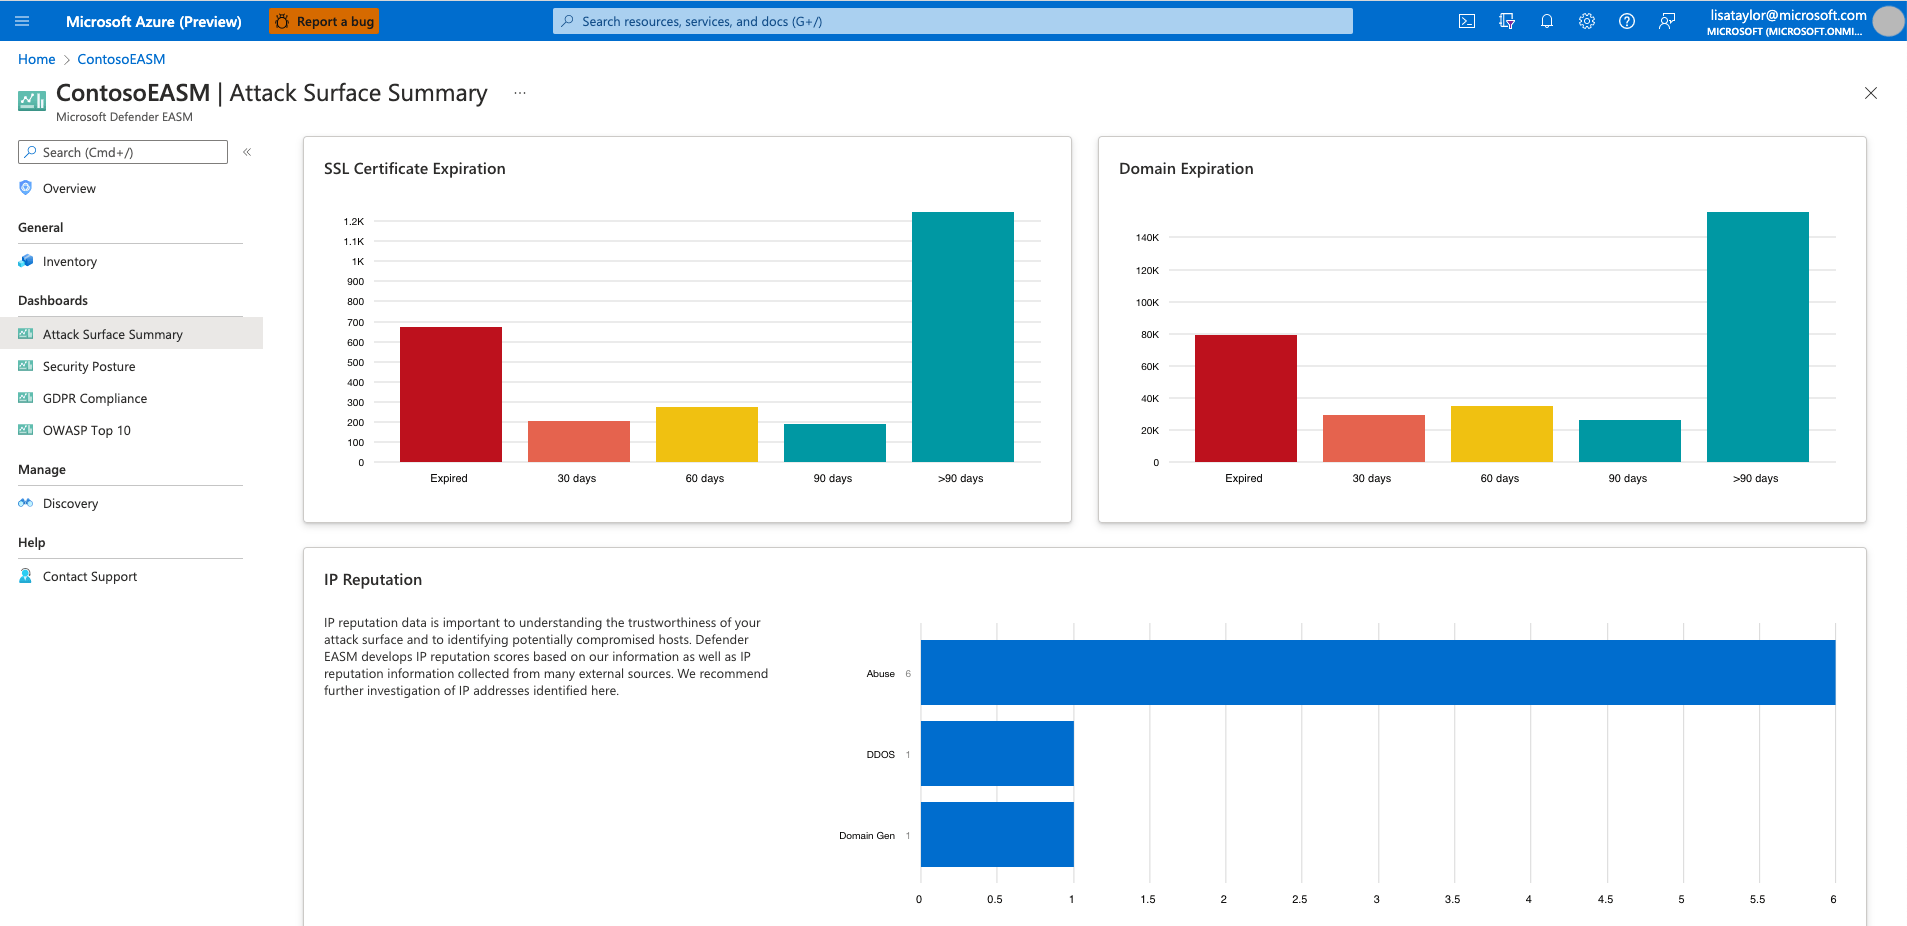Image resolution: width=1907 pixels, height=926 pixels.
Task: Click the GDPR Compliance dashboard icon
Action: click(26, 398)
